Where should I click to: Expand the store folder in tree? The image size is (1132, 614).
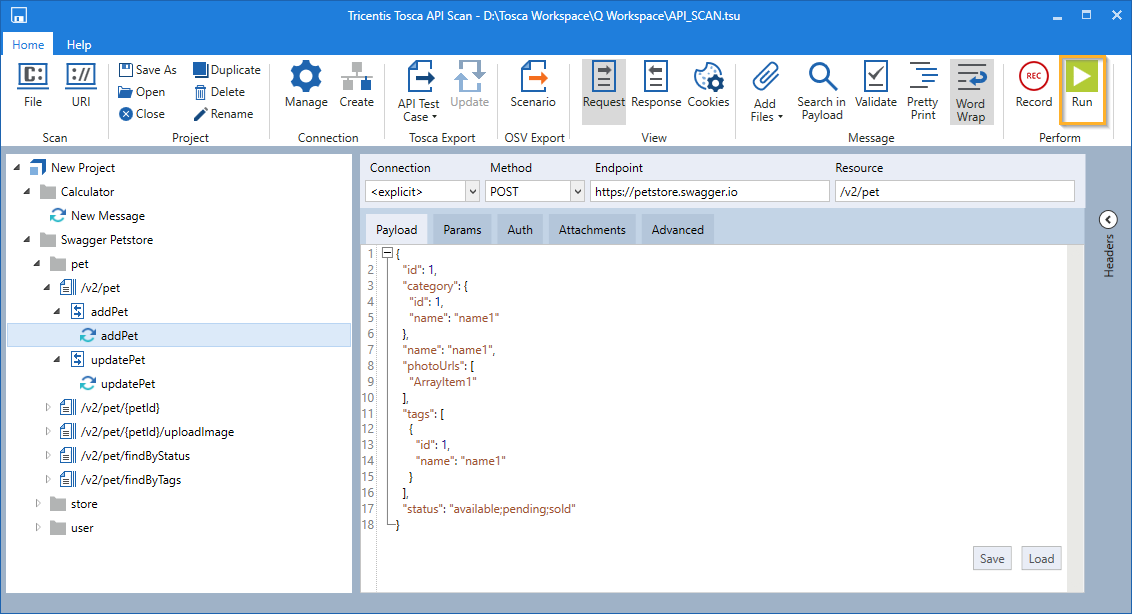(x=40, y=504)
